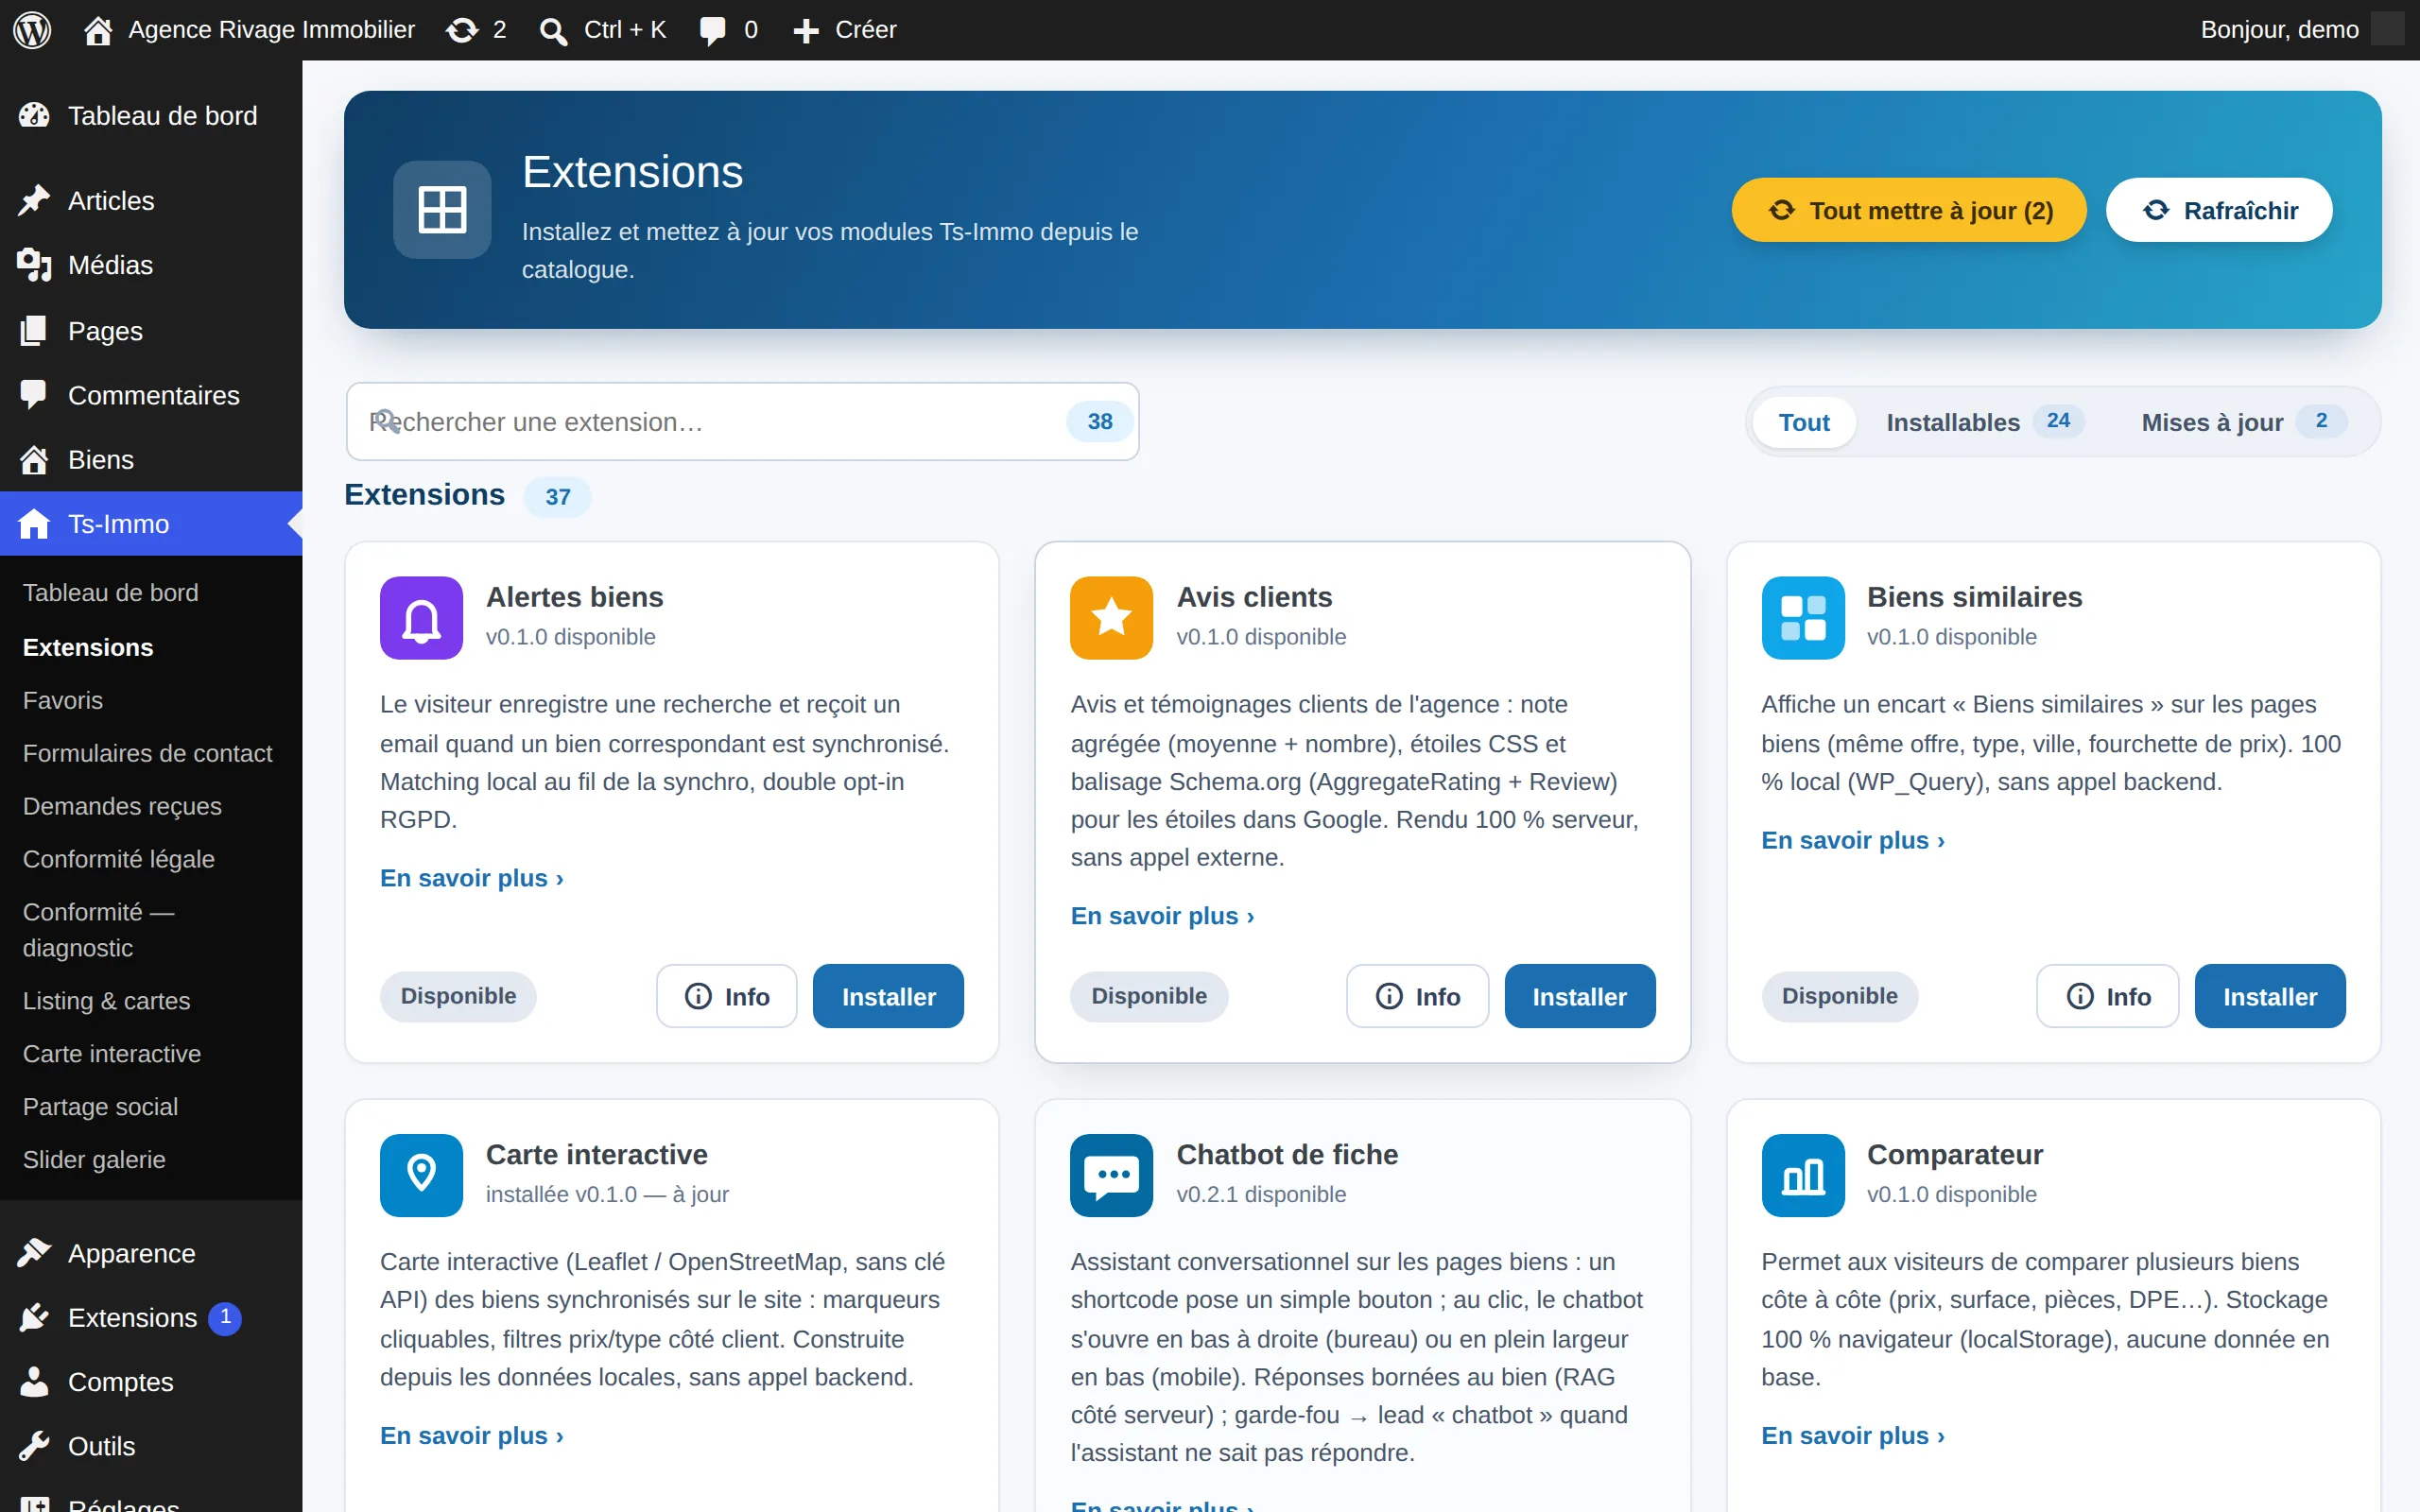Install the Biens similaires extension
2420x1512 pixels.
click(x=2270, y=996)
